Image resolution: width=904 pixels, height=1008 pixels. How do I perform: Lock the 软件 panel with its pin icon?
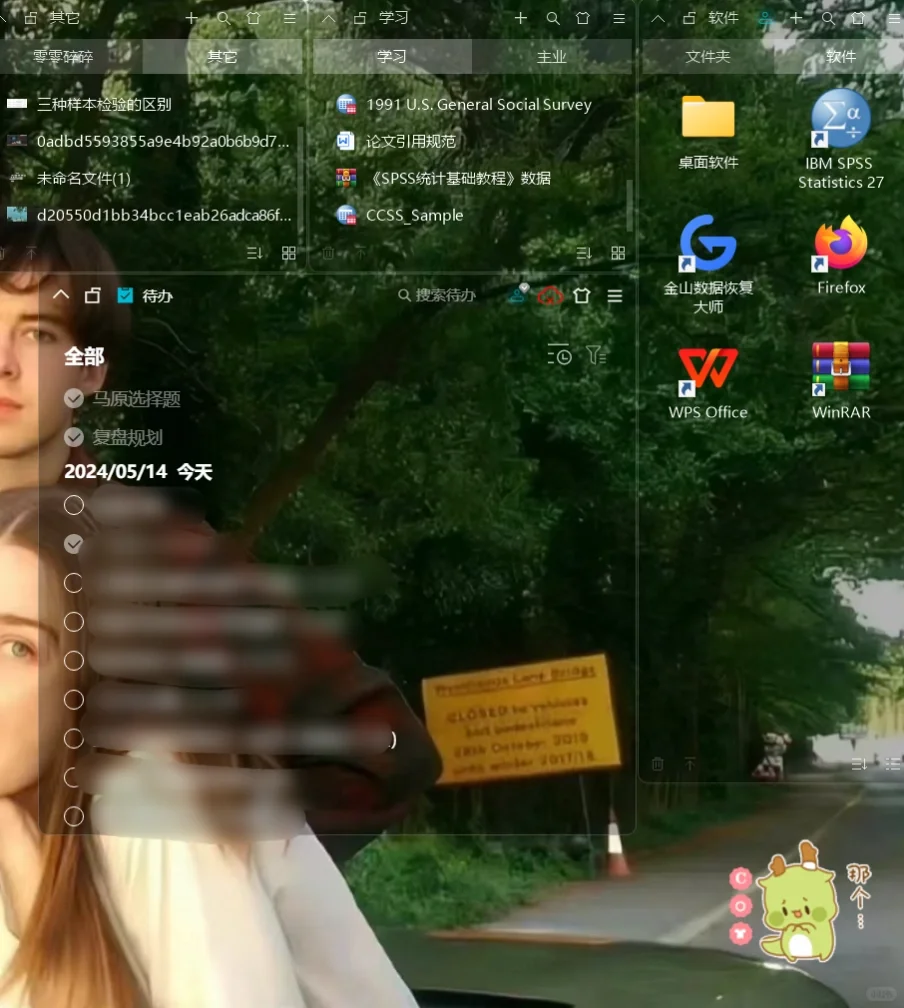(x=689, y=18)
